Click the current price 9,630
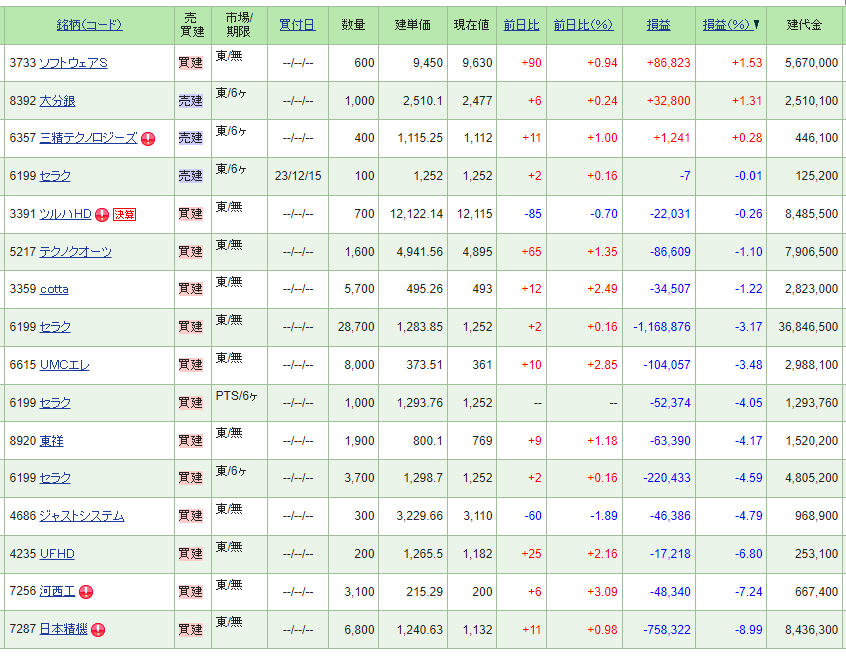846x659 pixels. [477, 63]
